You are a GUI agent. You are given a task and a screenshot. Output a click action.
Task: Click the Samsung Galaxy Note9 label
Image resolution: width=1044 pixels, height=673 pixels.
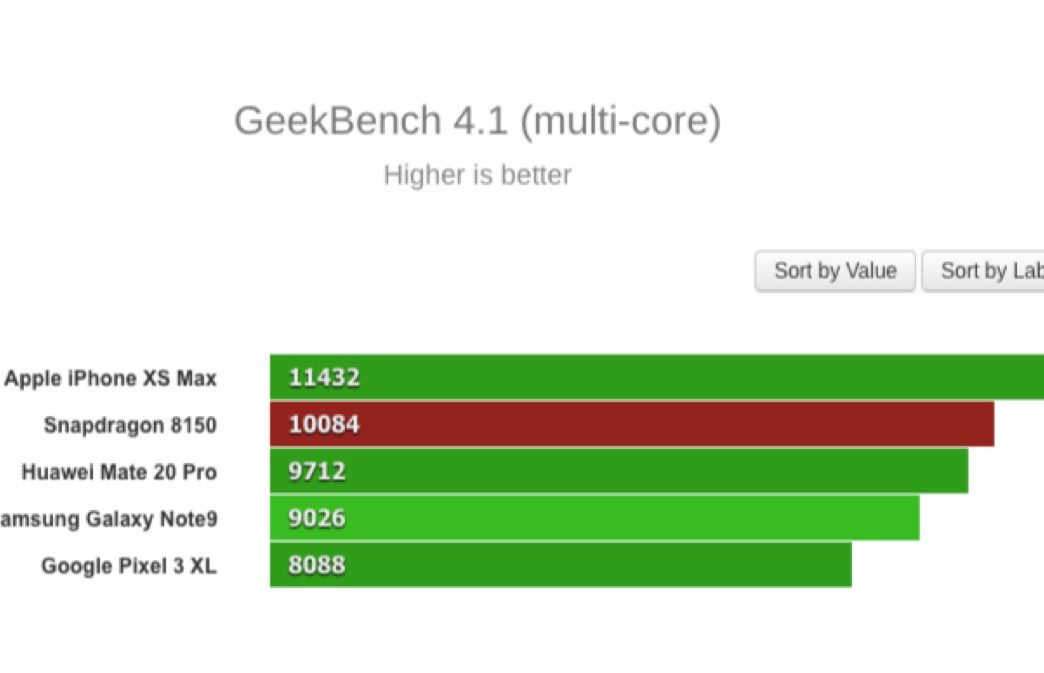(108, 519)
